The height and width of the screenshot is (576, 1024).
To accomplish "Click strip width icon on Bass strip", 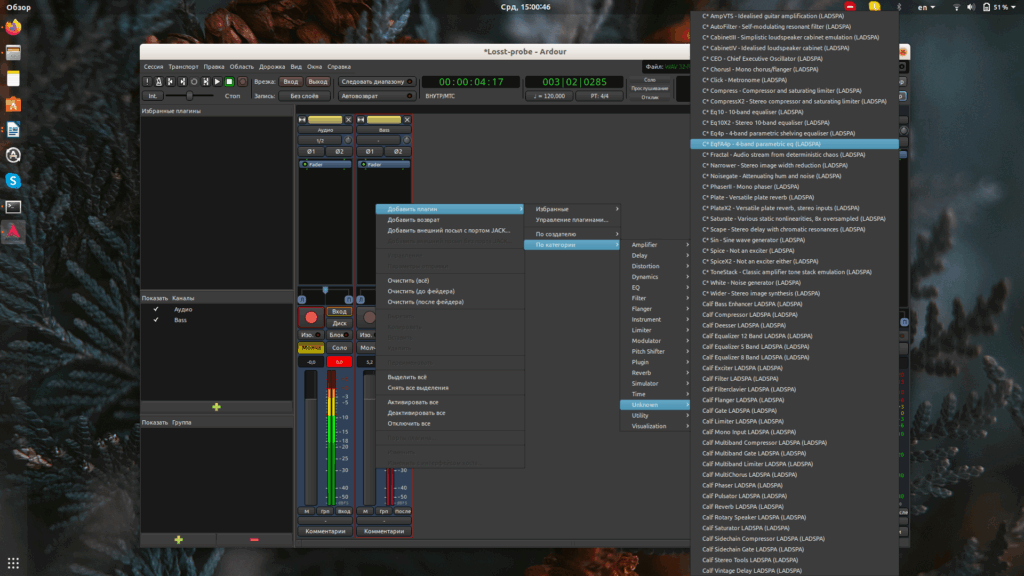I will 360,120.
